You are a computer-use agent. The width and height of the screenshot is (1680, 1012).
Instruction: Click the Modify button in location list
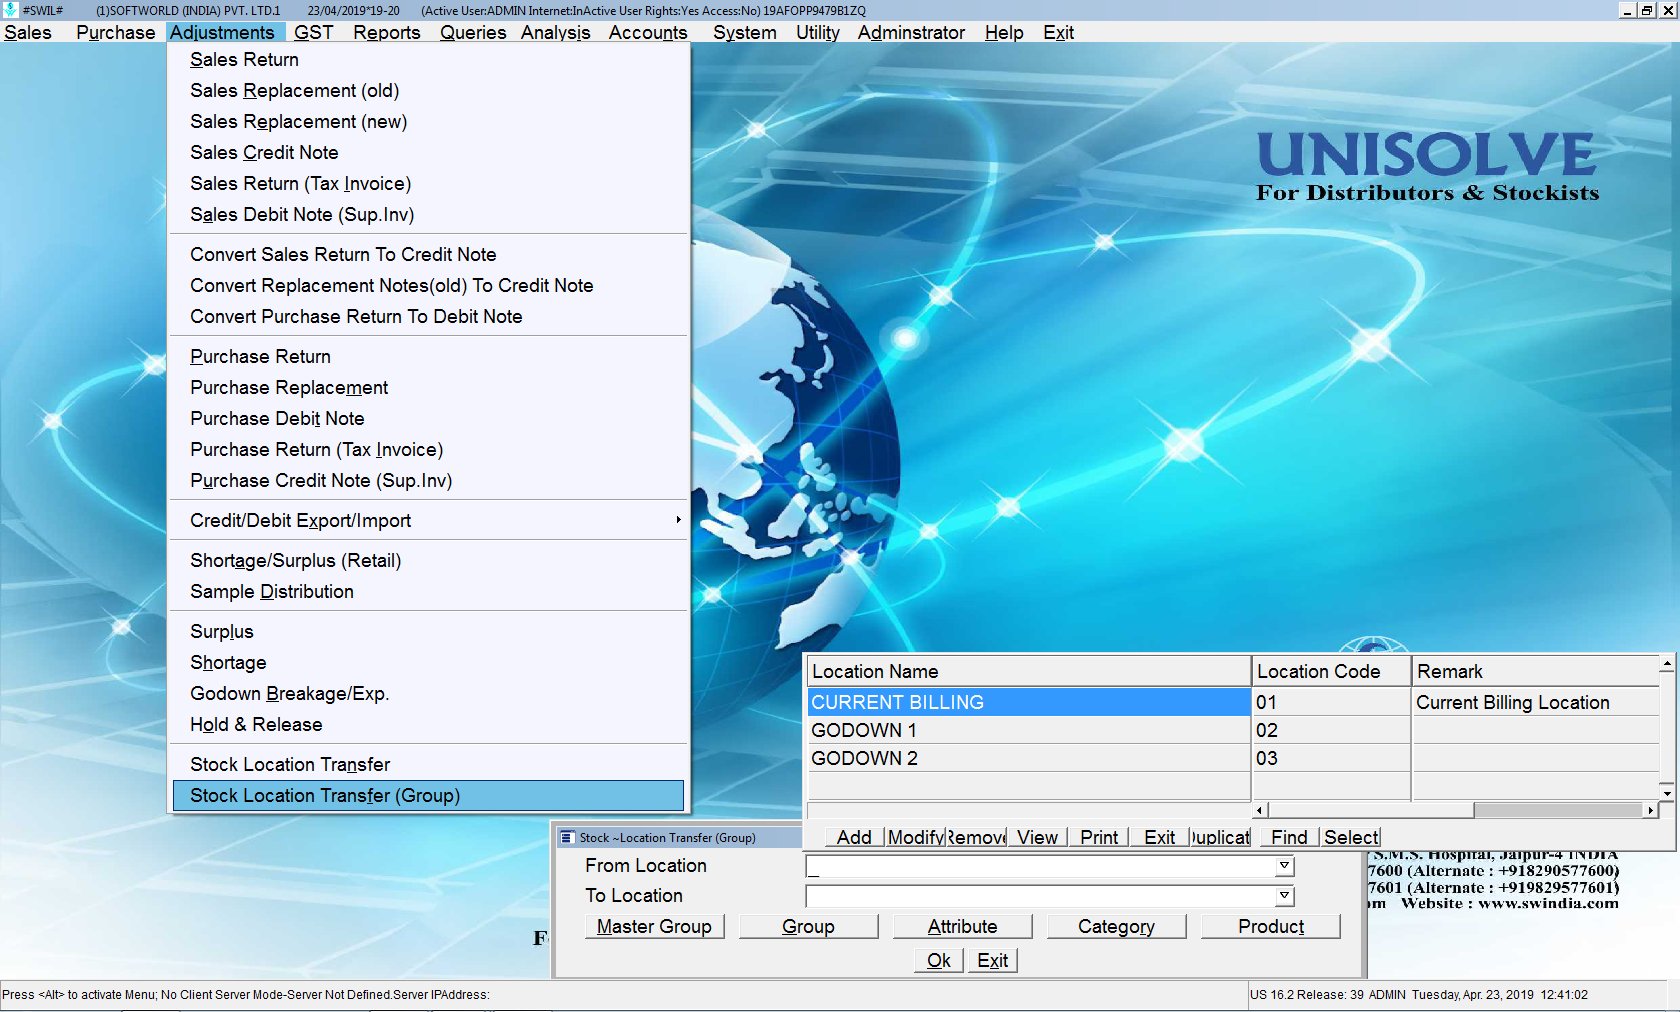pyautogui.click(x=915, y=838)
